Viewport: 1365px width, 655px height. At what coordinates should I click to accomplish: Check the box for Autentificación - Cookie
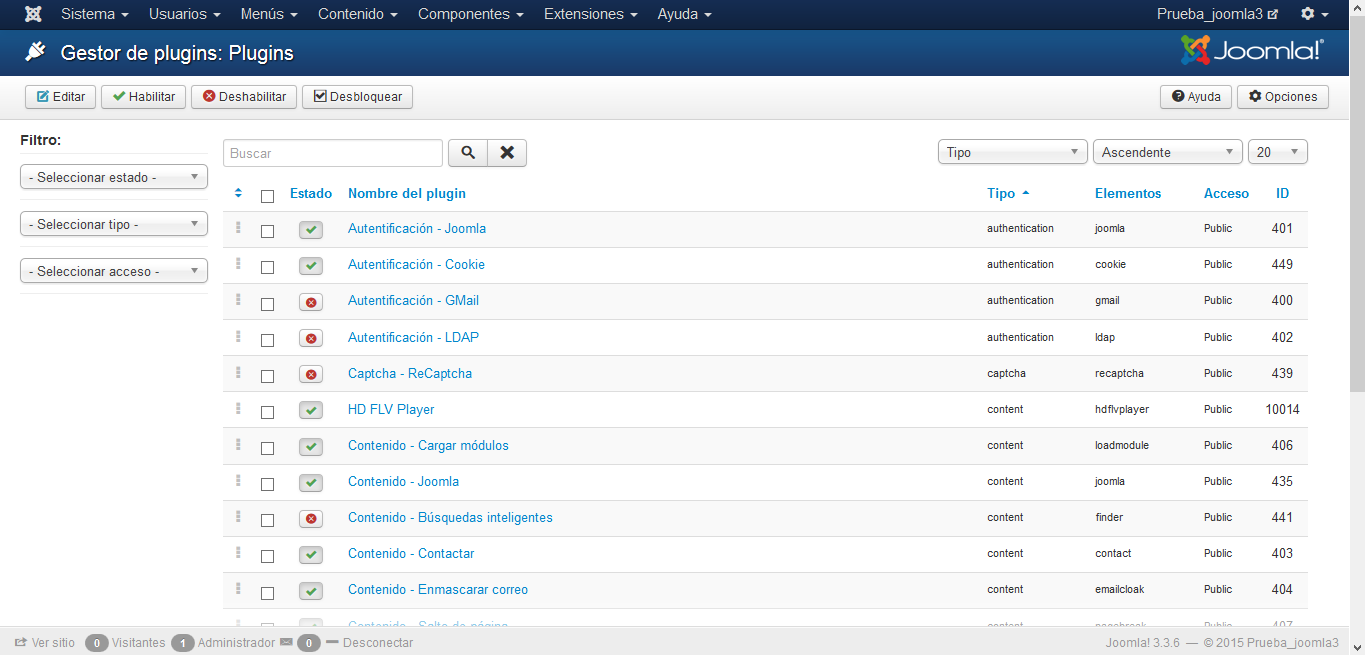[x=267, y=267]
